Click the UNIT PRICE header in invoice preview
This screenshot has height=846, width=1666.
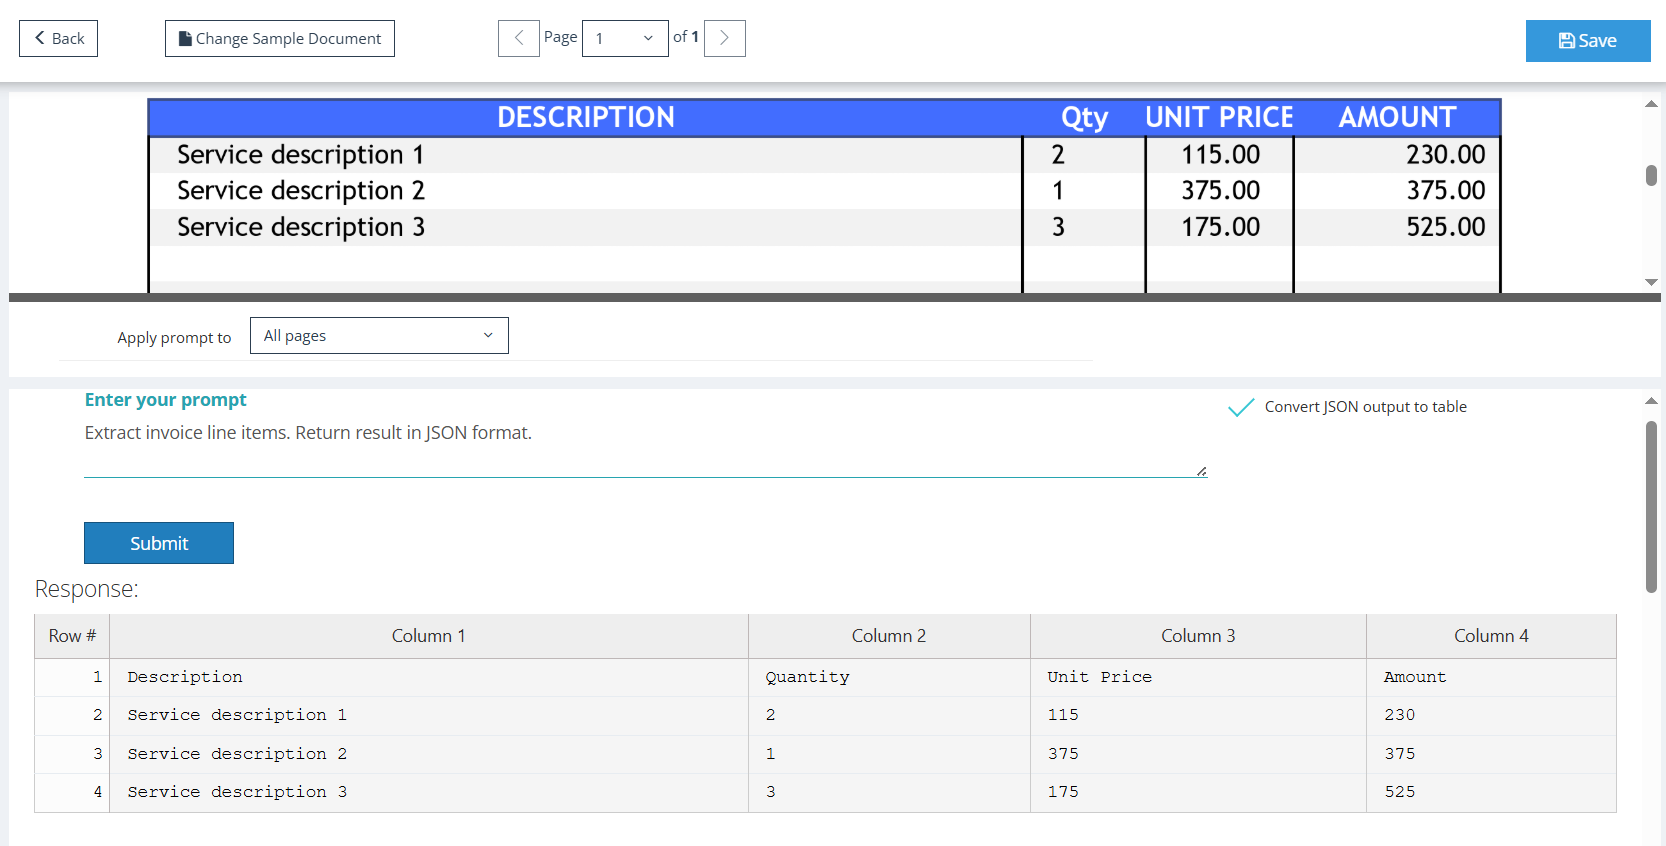click(x=1219, y=117)
